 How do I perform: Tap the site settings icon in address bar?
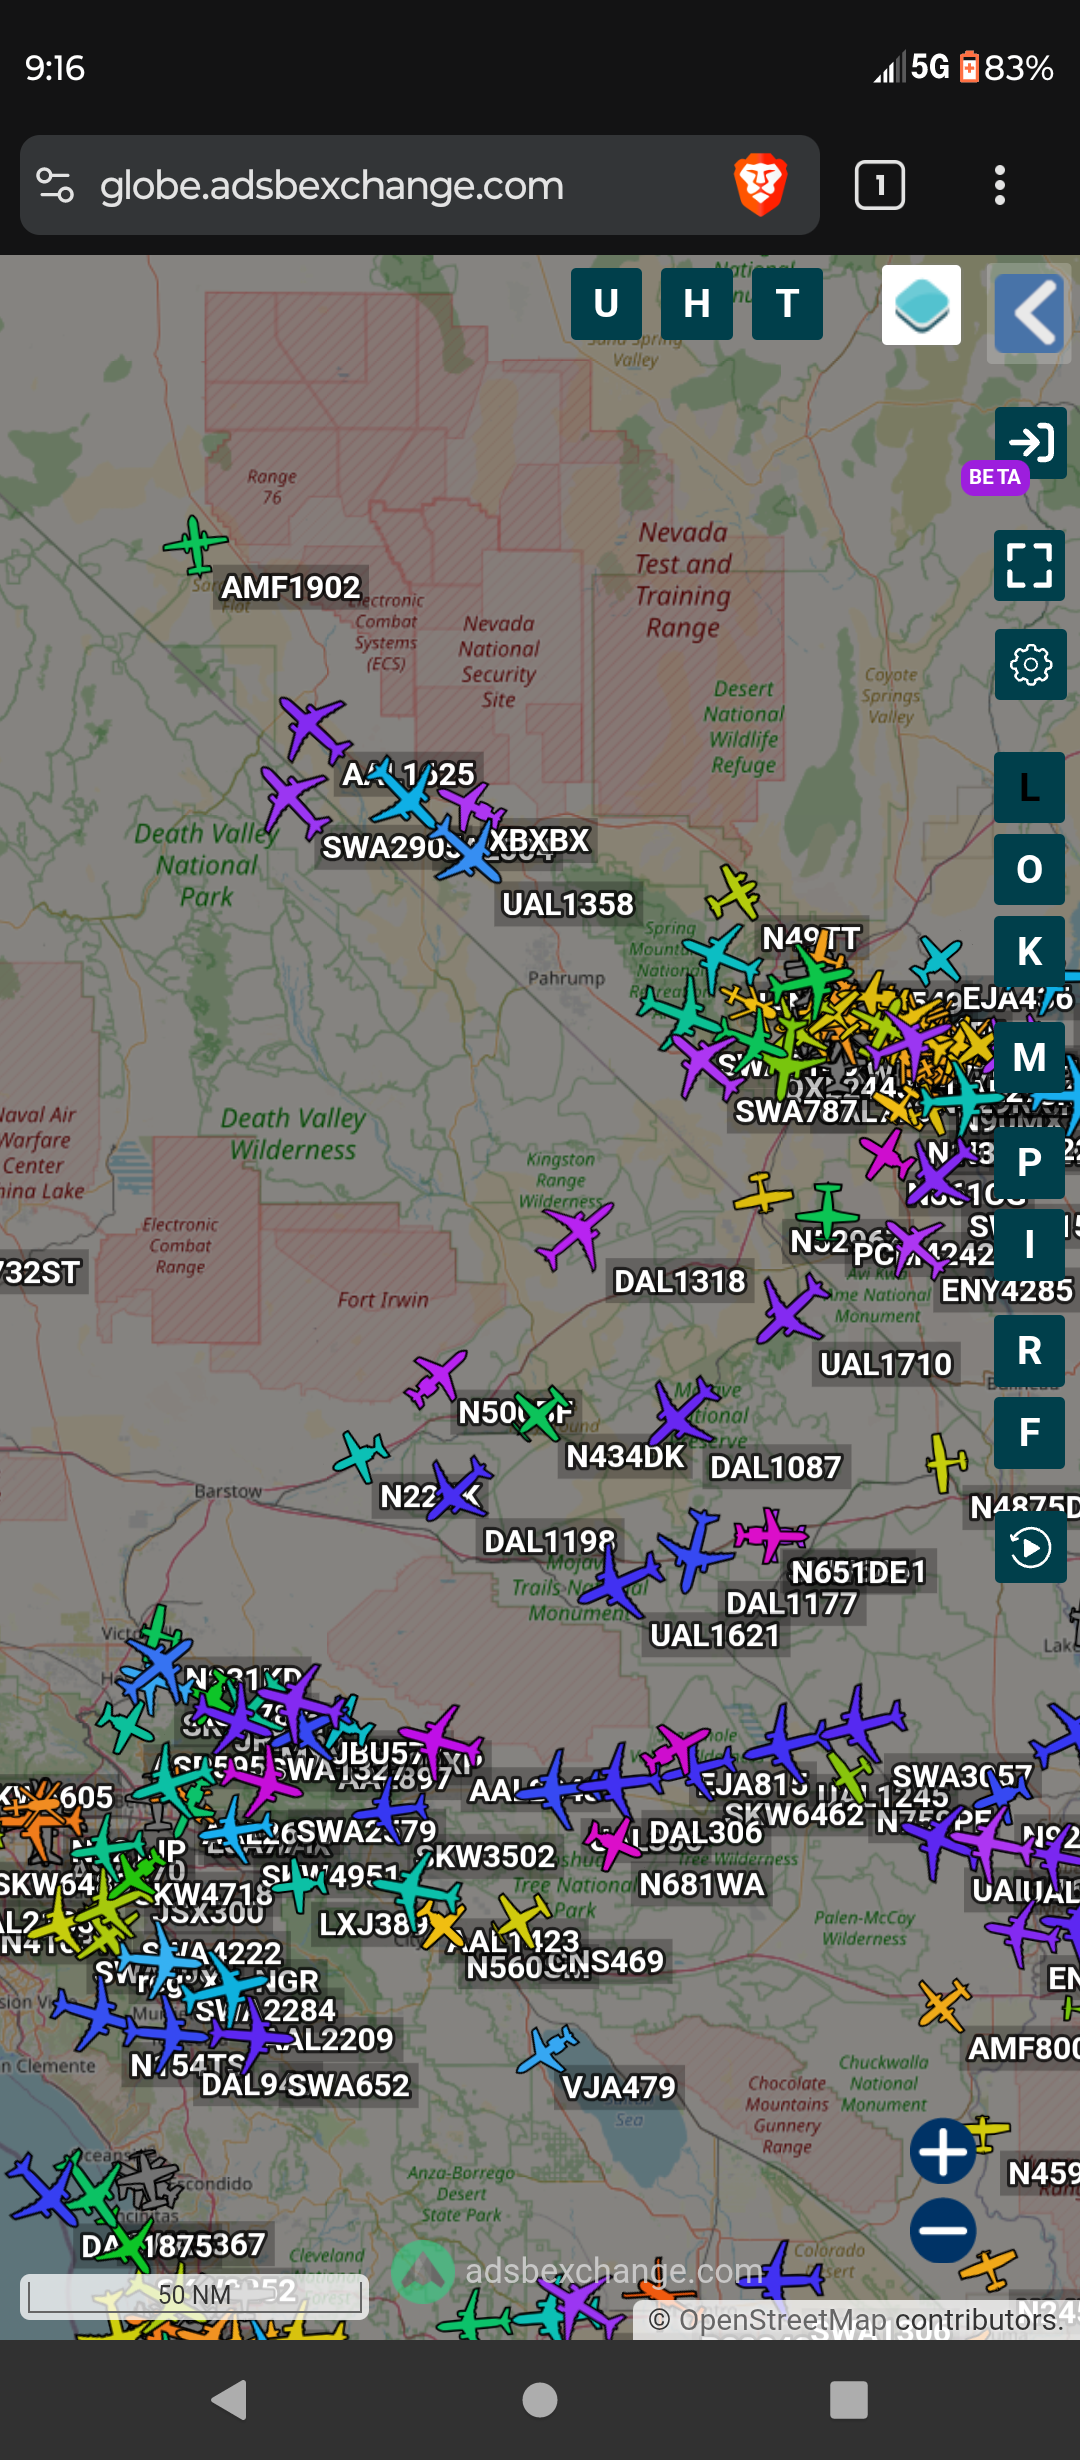[55, 185]
